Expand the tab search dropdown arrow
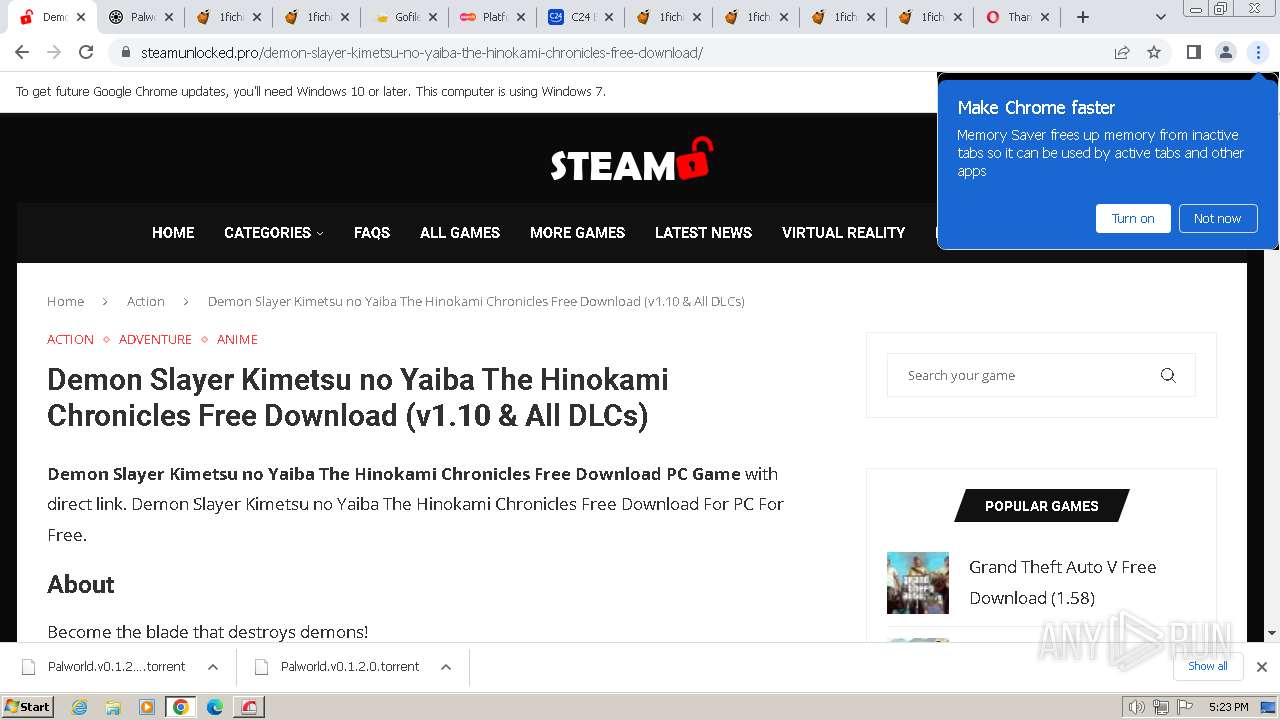 tap(1160, 17)
